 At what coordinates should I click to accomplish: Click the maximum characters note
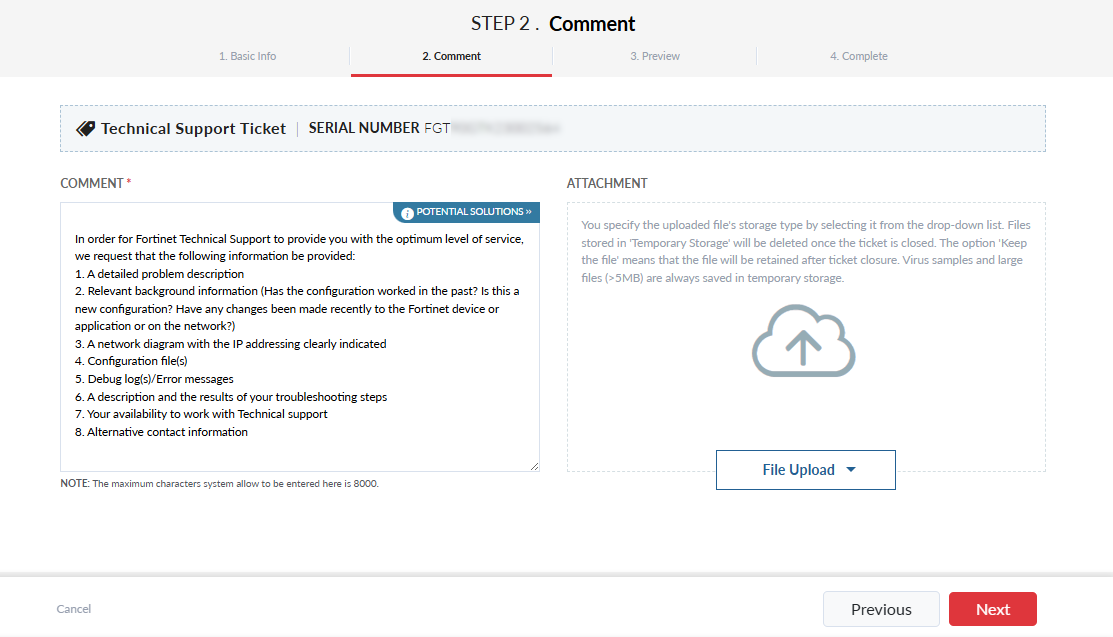pyautogui.click(x=220, y=484)
